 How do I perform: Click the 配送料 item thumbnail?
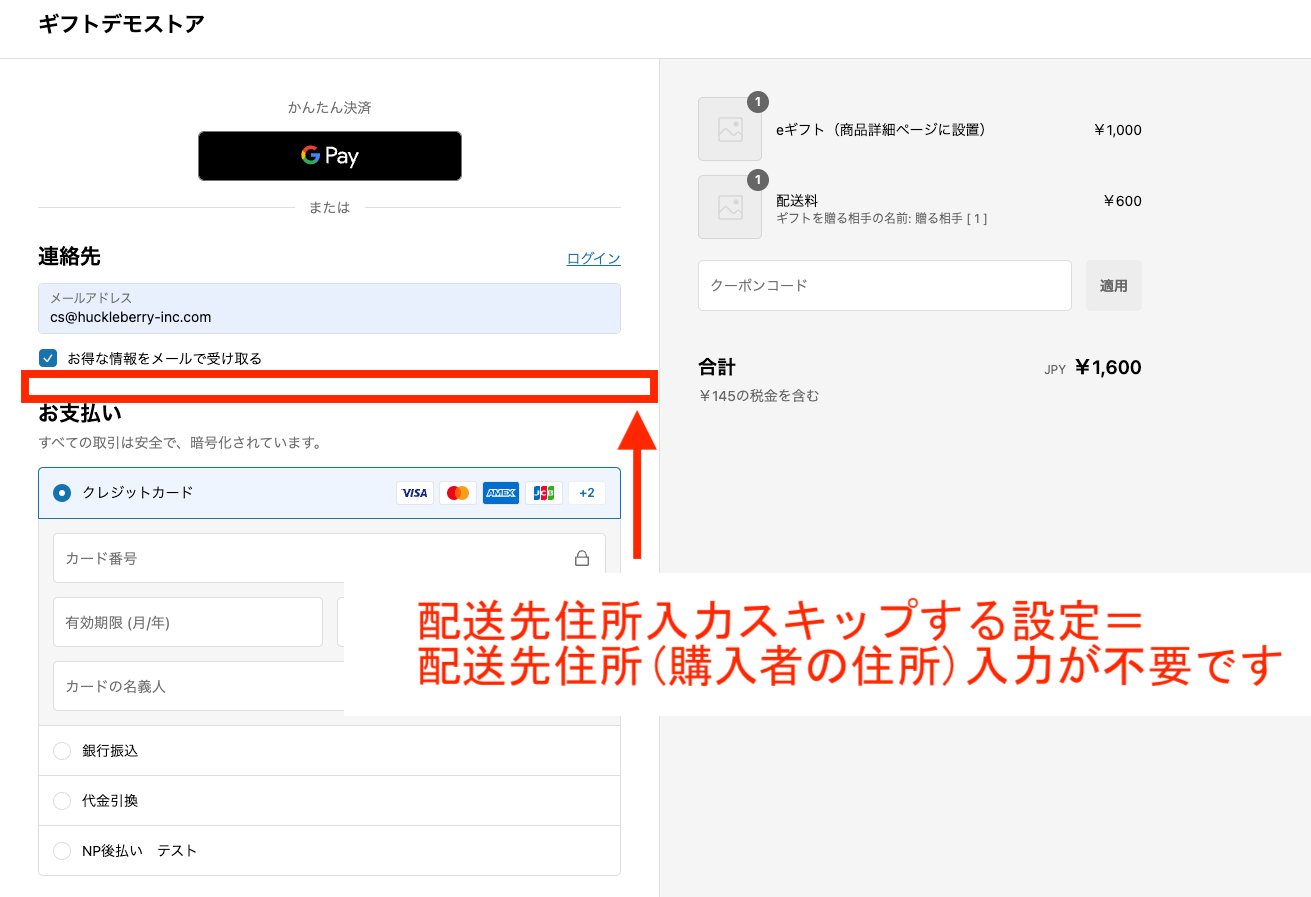pyautogui.click(x=730, y=207)
